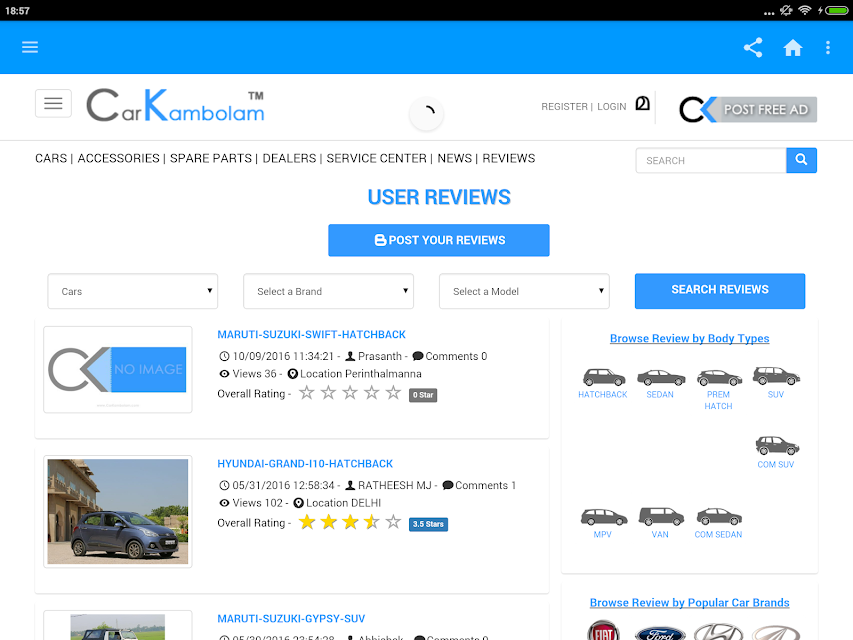Click the magnifier search button
The image size is (853, 640).
pos(801,160)
